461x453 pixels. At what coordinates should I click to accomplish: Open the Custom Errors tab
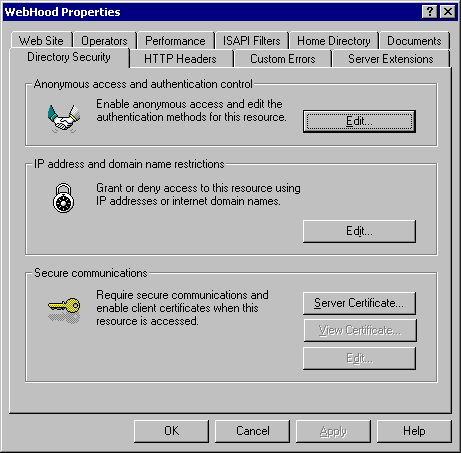[283, 59]
